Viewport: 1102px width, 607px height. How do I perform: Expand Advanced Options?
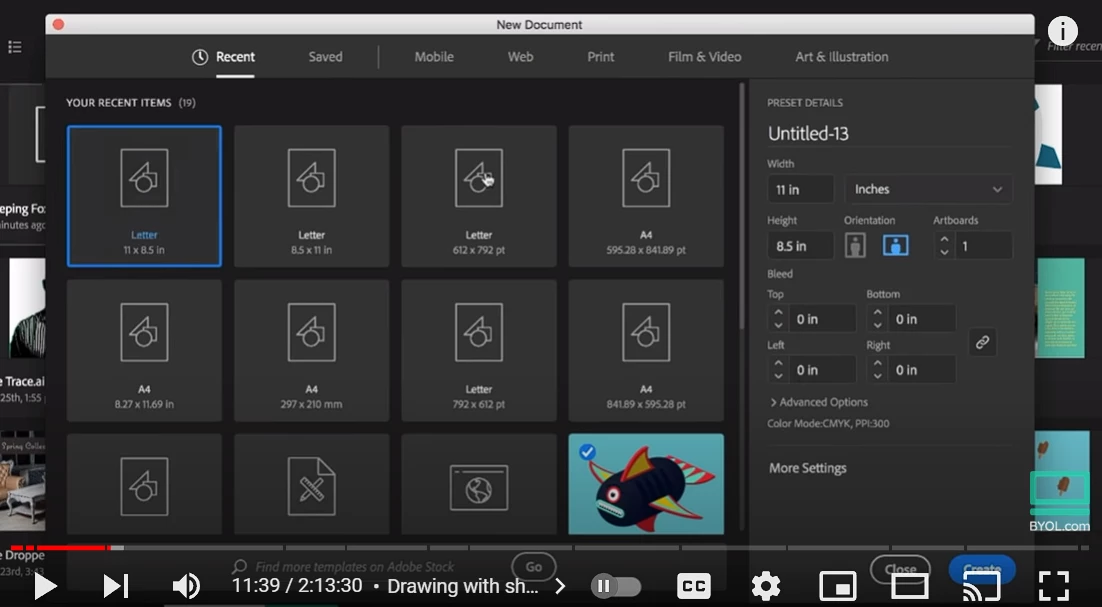pyautogui.click(x=819, y=403)
